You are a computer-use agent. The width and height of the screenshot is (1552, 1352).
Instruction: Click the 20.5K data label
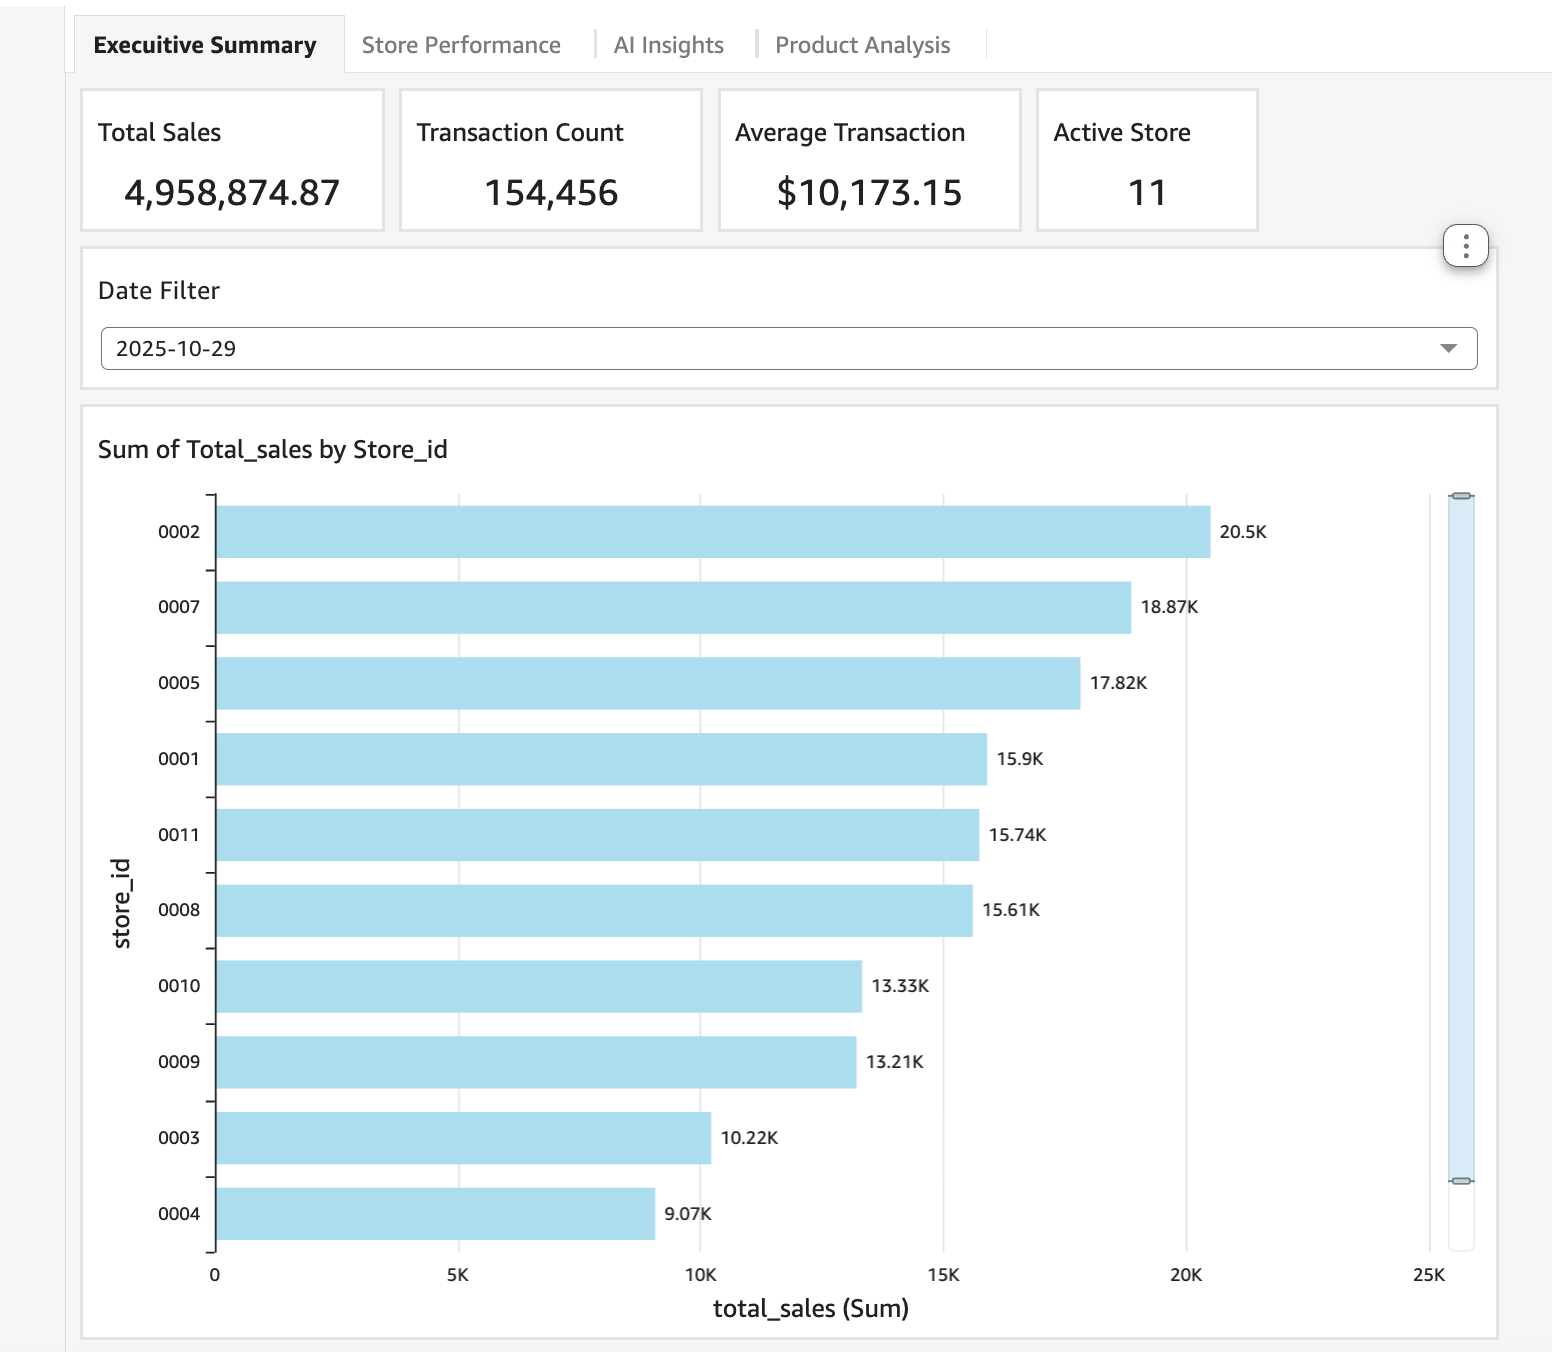1241,531
